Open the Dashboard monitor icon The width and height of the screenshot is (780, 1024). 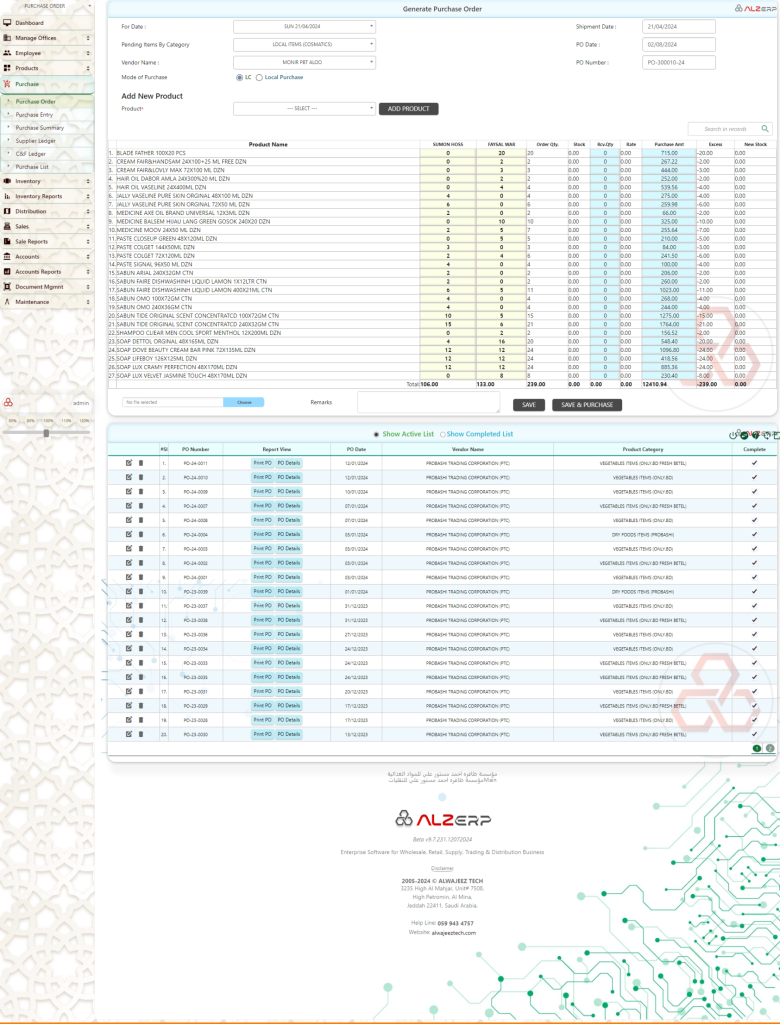point(7,23)
